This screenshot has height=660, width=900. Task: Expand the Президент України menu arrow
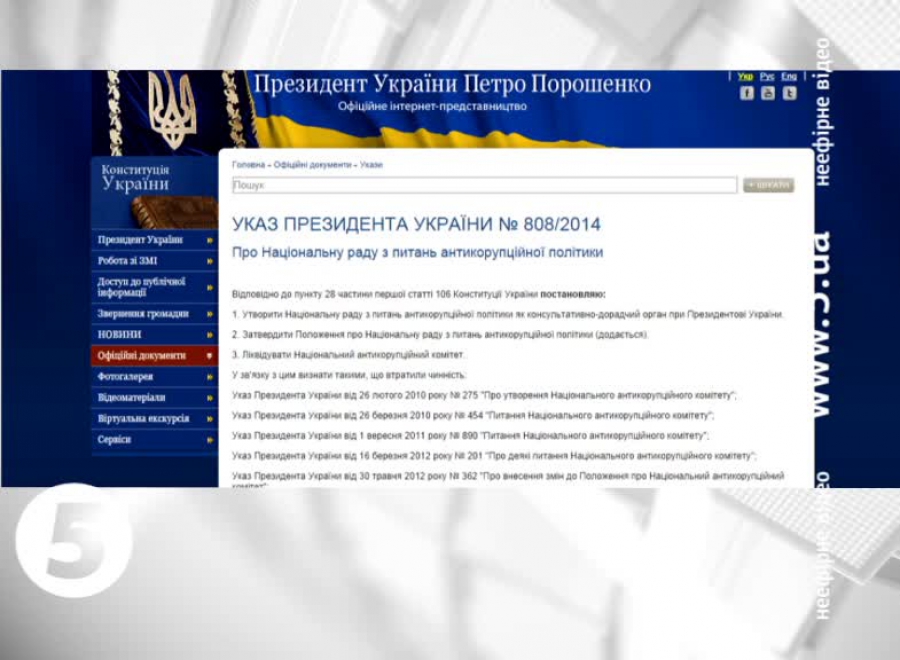(210, 241)
